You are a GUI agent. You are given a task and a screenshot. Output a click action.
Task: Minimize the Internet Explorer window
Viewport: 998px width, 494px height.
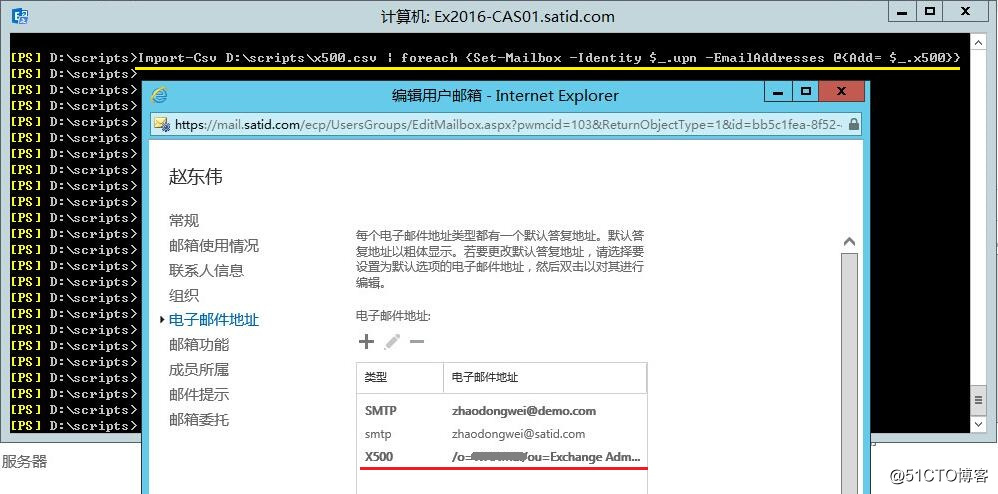[x=778, y=92]
